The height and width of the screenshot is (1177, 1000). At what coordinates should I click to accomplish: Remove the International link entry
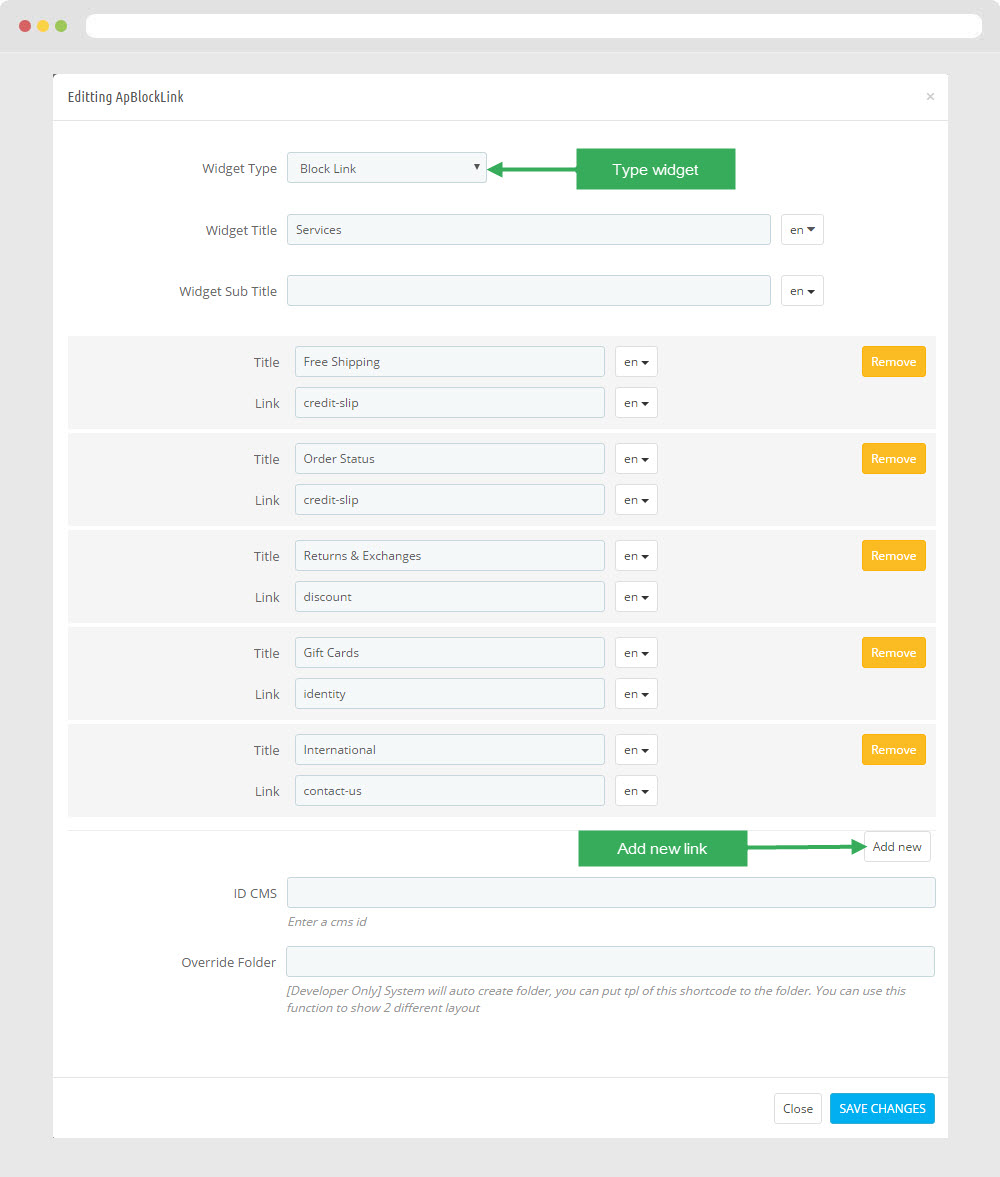coord(893,750)
